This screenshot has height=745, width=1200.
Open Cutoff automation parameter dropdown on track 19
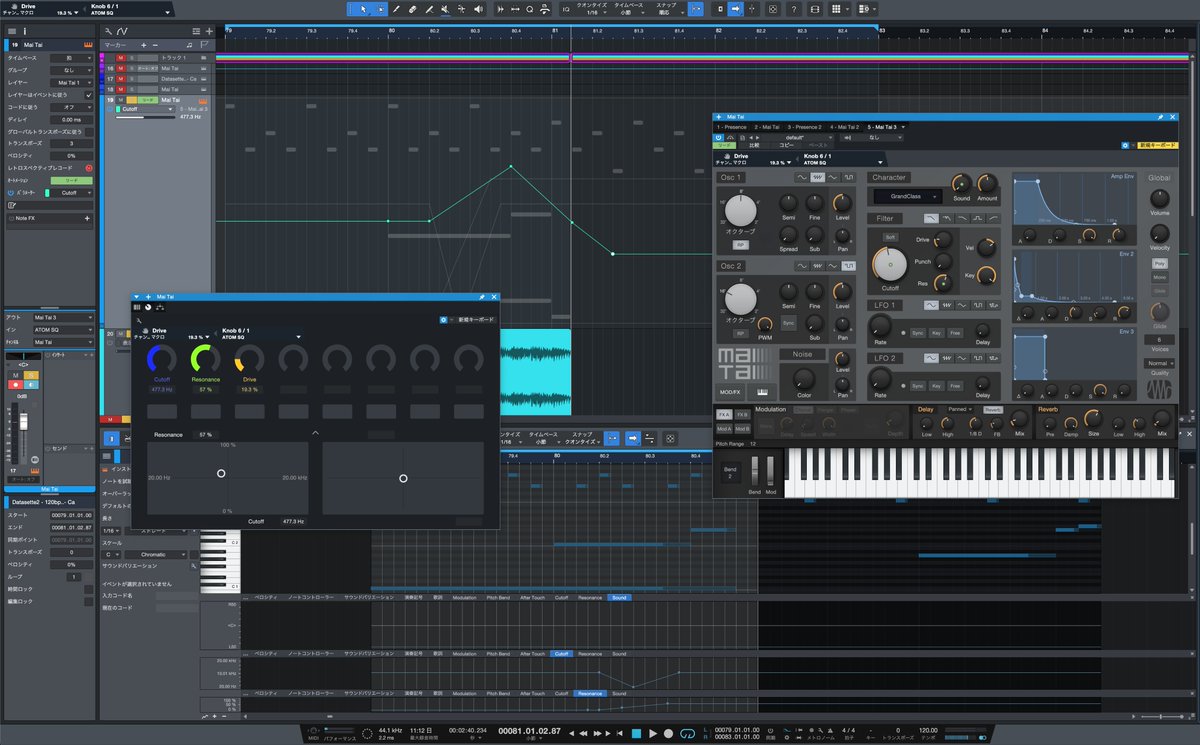147,109
